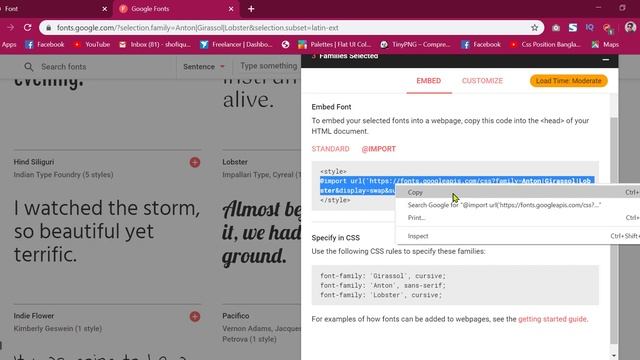Image resolution: width=640 pixels, height=360 pixels.
Task: Open the TinyPNG bookmark
Action: tap(416, 44)
